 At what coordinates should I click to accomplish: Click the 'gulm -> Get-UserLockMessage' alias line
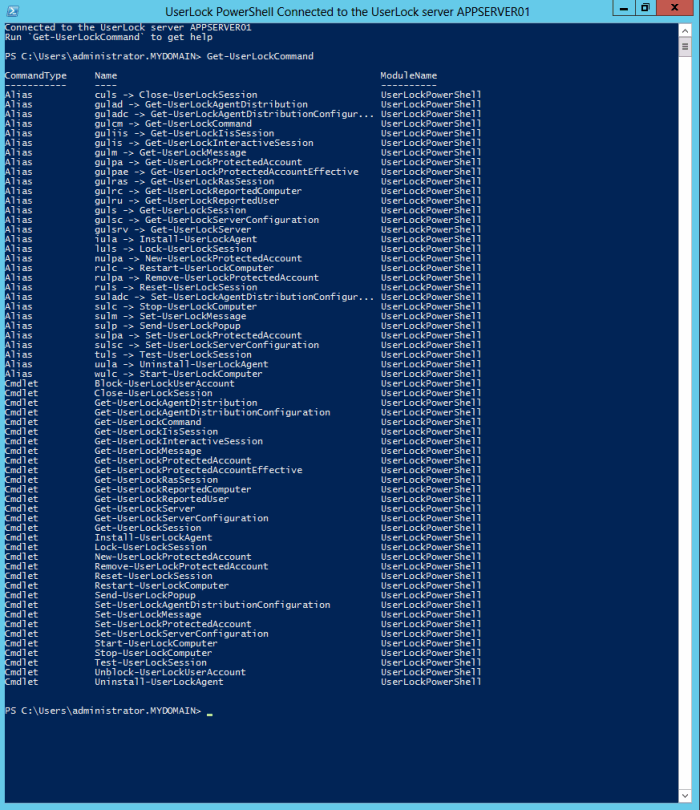pos(170,152)
